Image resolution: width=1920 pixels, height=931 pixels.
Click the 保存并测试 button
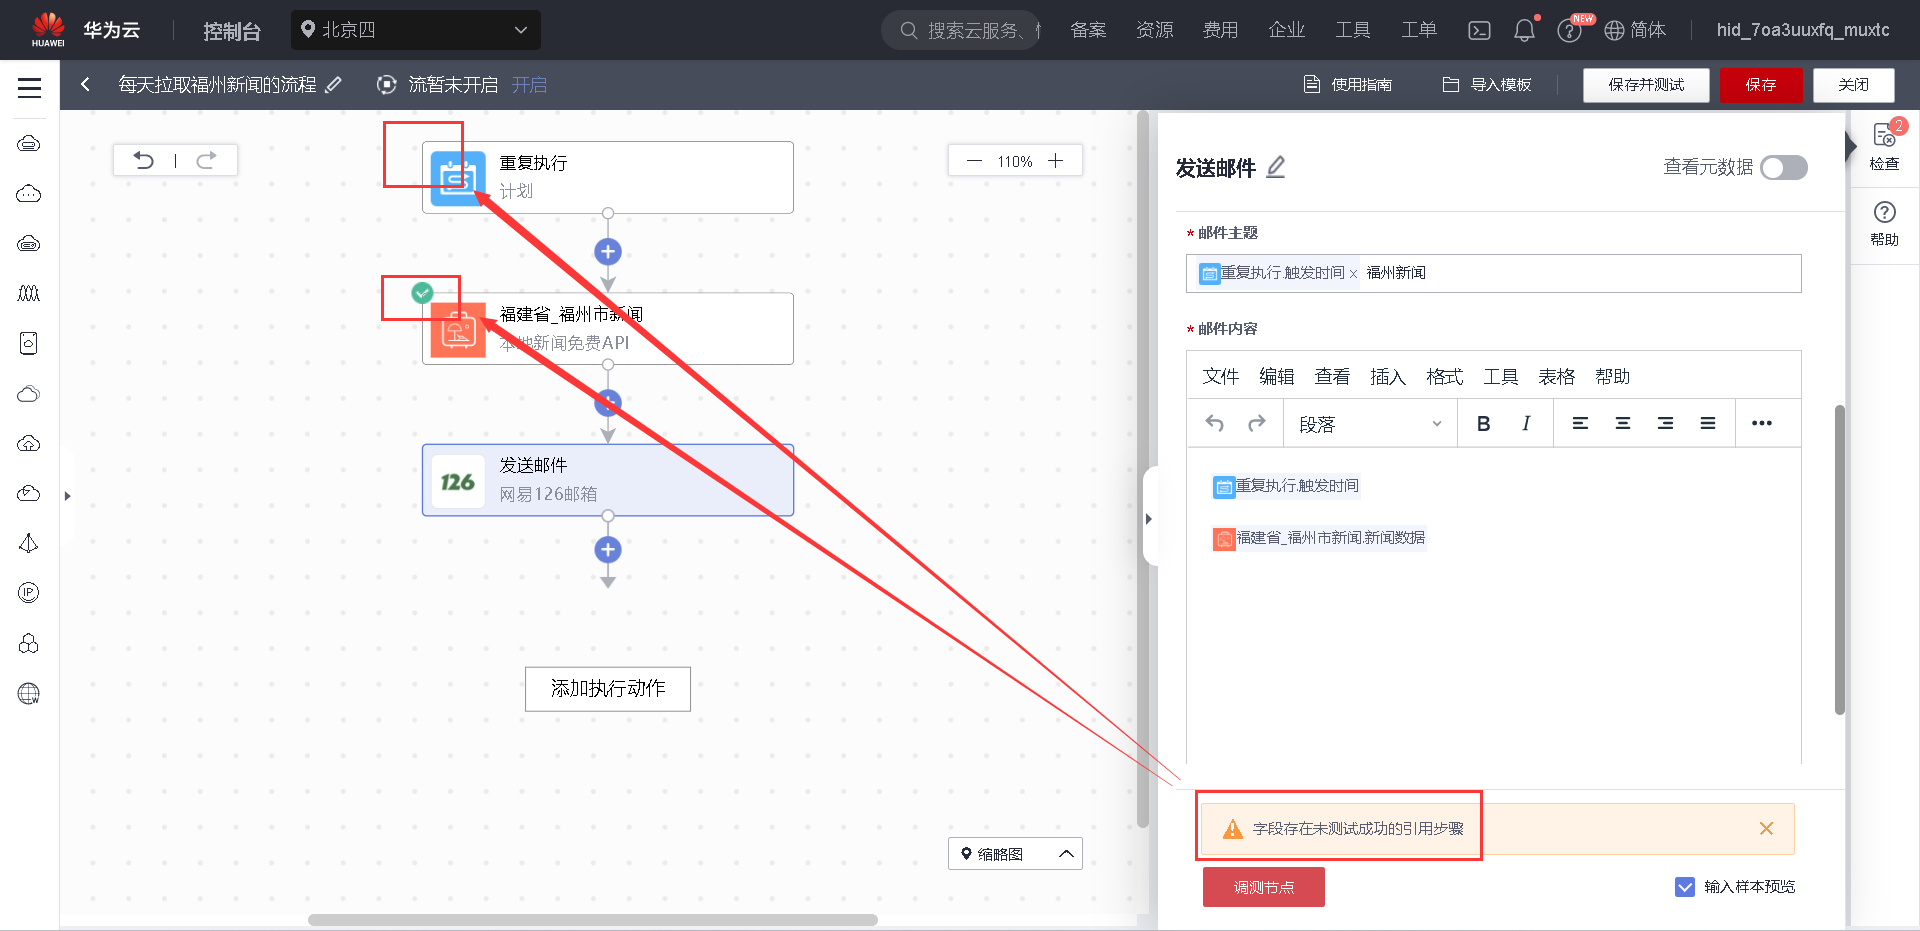1646,85
